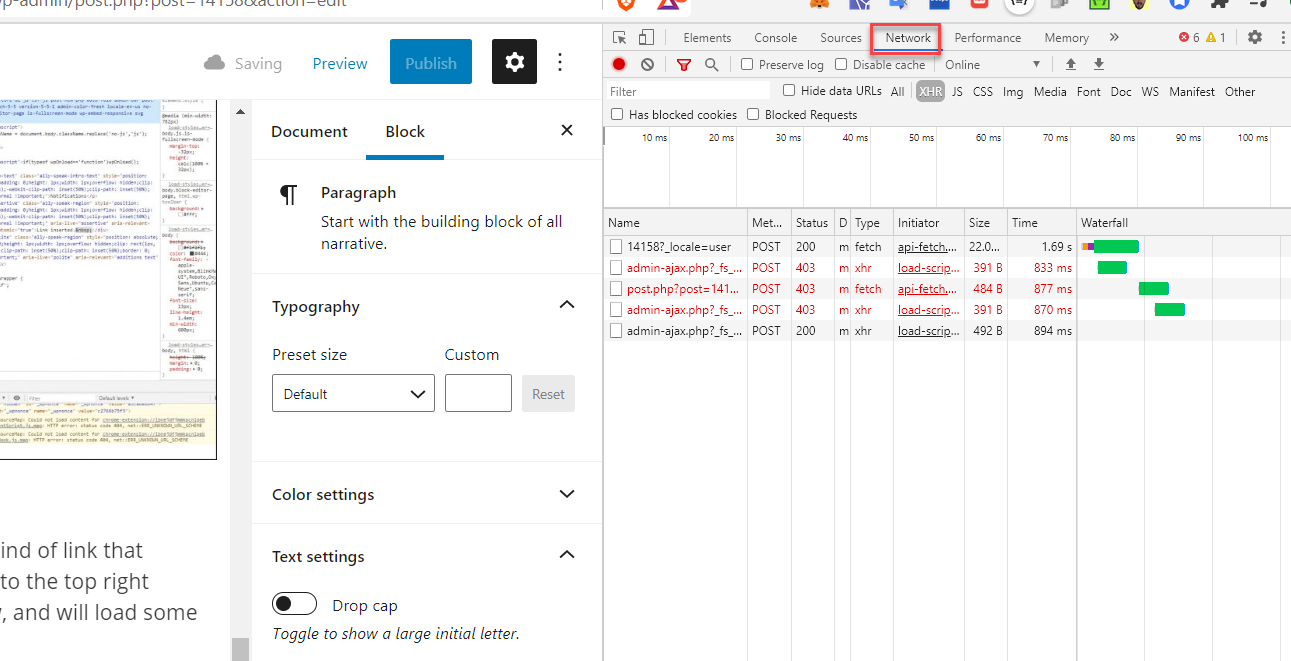Click the yellow warning count 1 indicator
Viewport: 1291px width, 661px height.
click(x=1216, y=38)
